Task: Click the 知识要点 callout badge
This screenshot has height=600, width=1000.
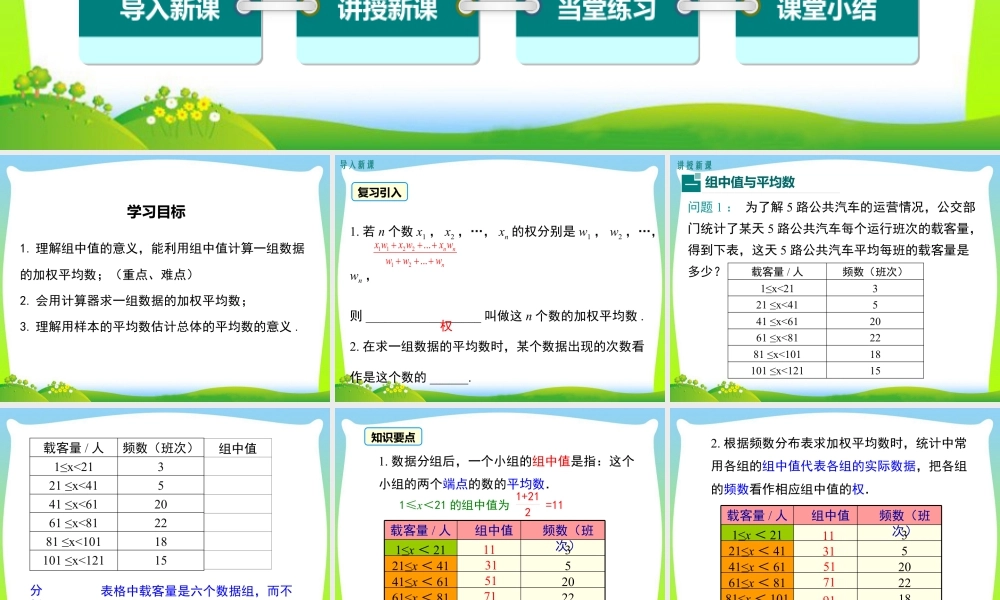Action: (395, 435)
